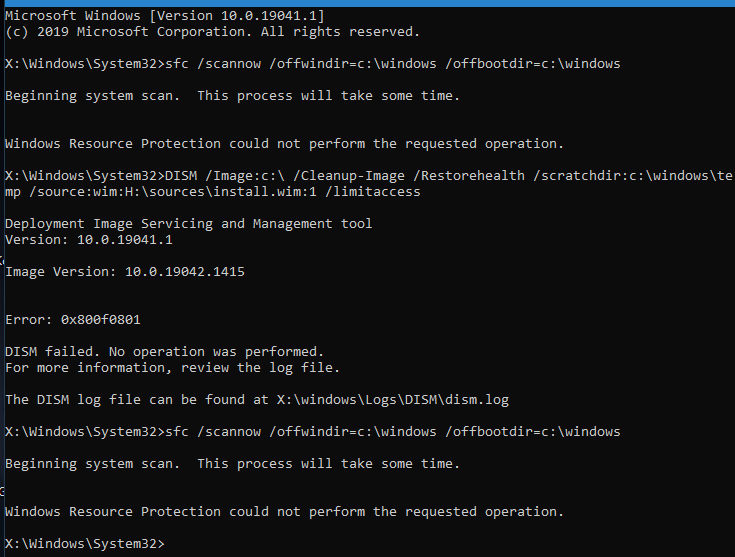Click the blue title bar strip

click(x=368, y=3)
